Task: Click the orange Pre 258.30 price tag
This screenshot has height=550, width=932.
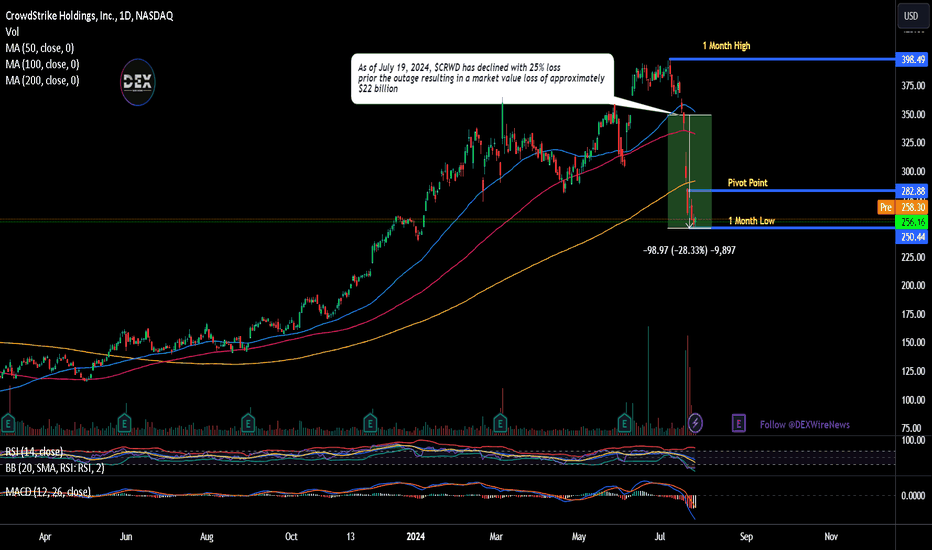Action: pyautogui.click(x=903, y=207)
